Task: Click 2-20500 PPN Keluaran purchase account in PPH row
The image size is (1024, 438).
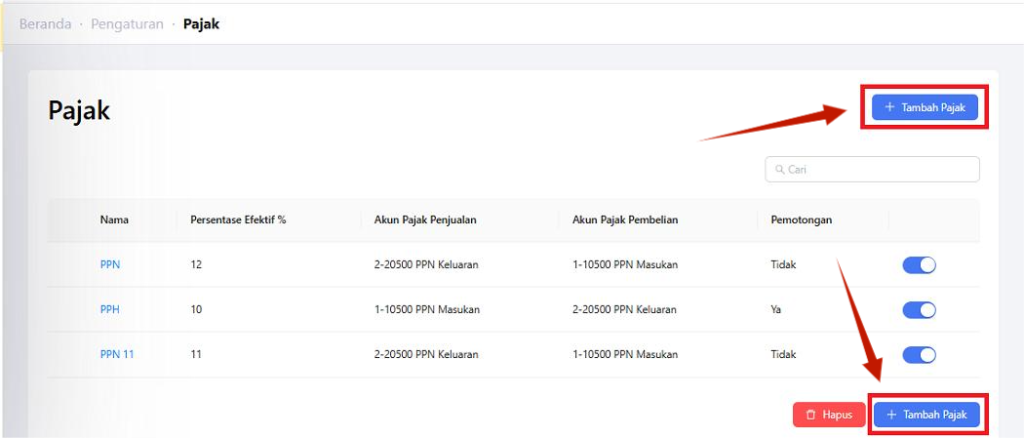Action: point(624,310)
